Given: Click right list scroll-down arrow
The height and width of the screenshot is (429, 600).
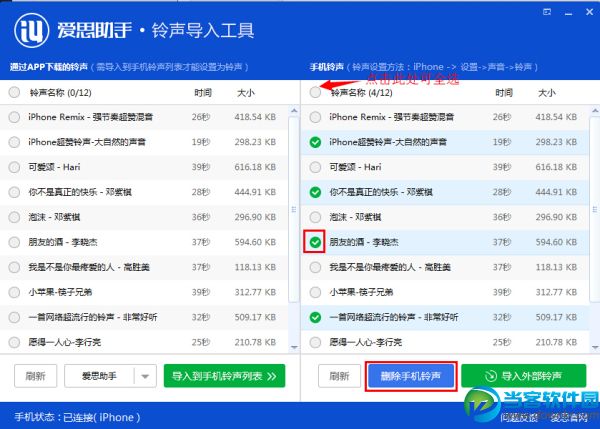Looking at the screenshot, I should point(595,347).
